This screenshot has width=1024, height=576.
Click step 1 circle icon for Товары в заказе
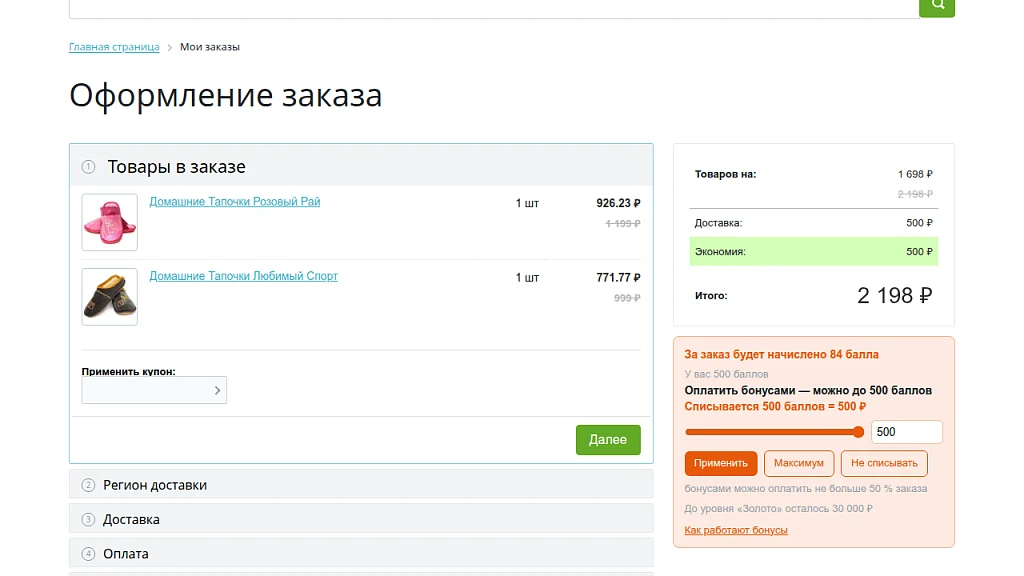point(88,167)
